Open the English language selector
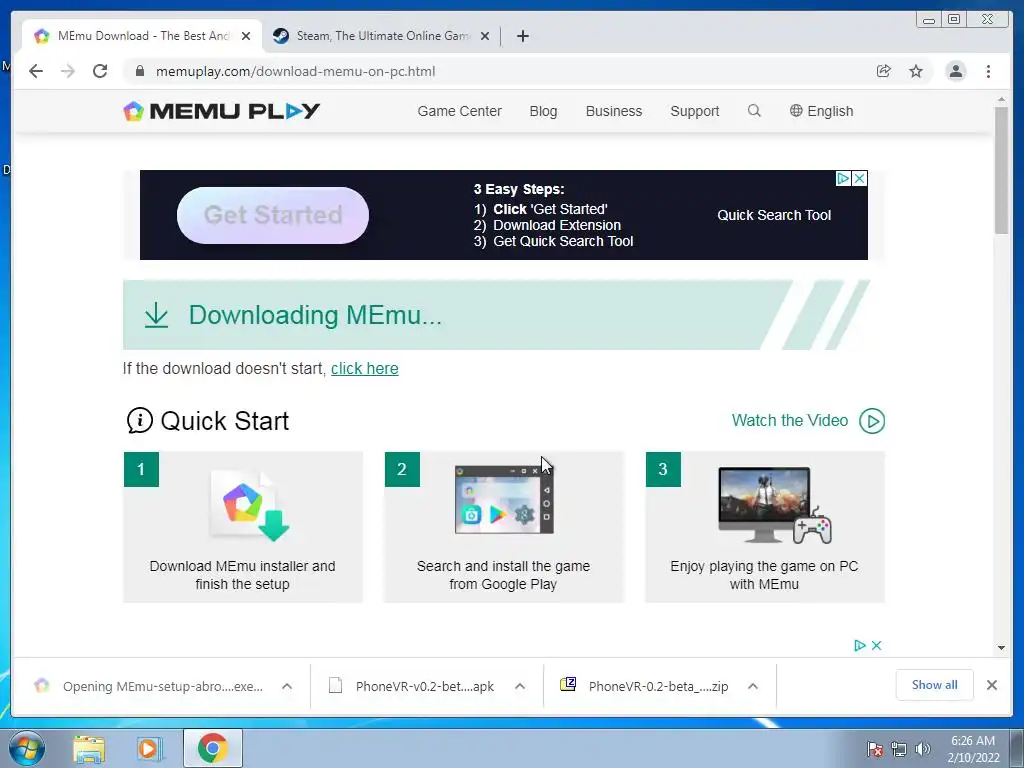 [822, 111]
